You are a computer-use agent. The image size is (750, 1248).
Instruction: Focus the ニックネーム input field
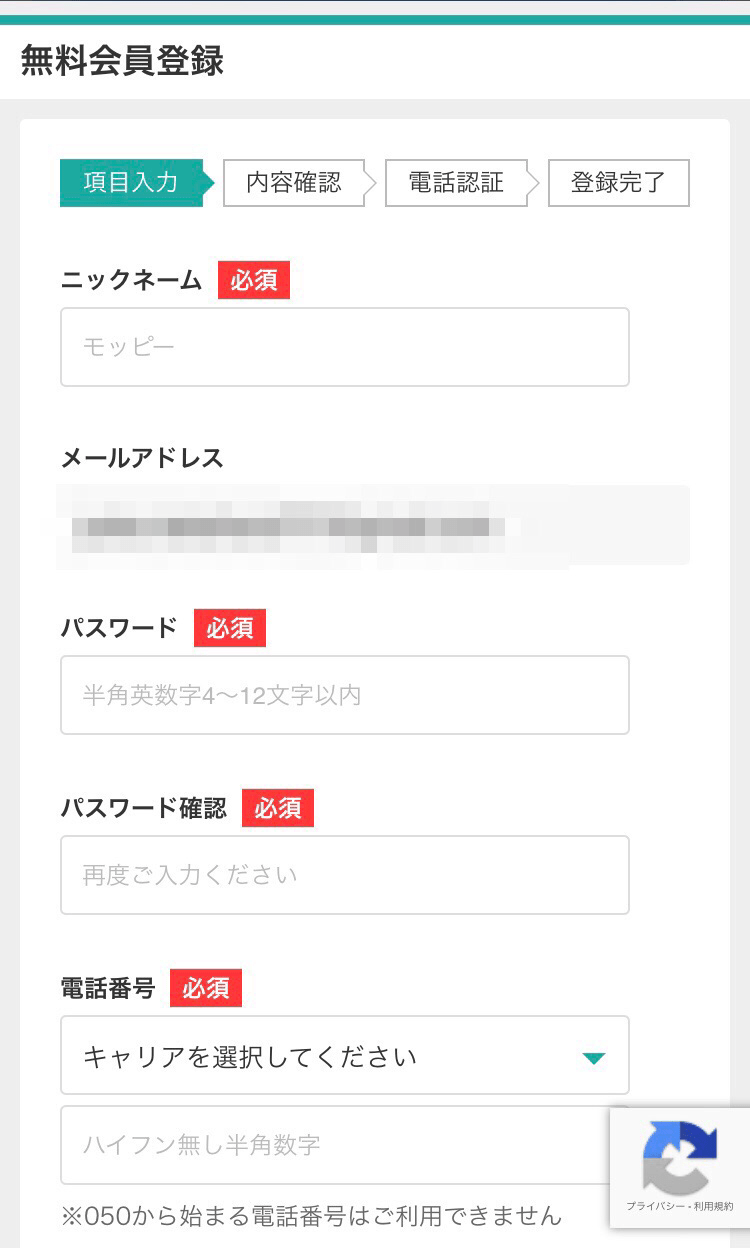point(344,347)
